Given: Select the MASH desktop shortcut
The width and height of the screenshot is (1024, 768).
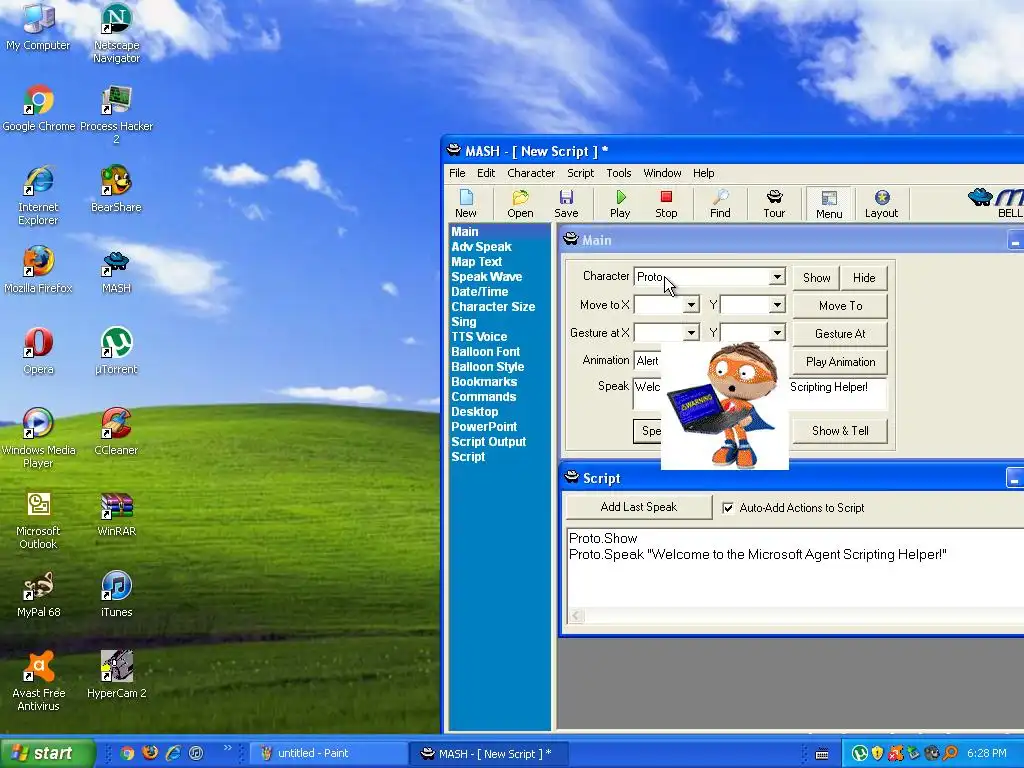Looking at the screenshot, I should click(x=116, y=270).
